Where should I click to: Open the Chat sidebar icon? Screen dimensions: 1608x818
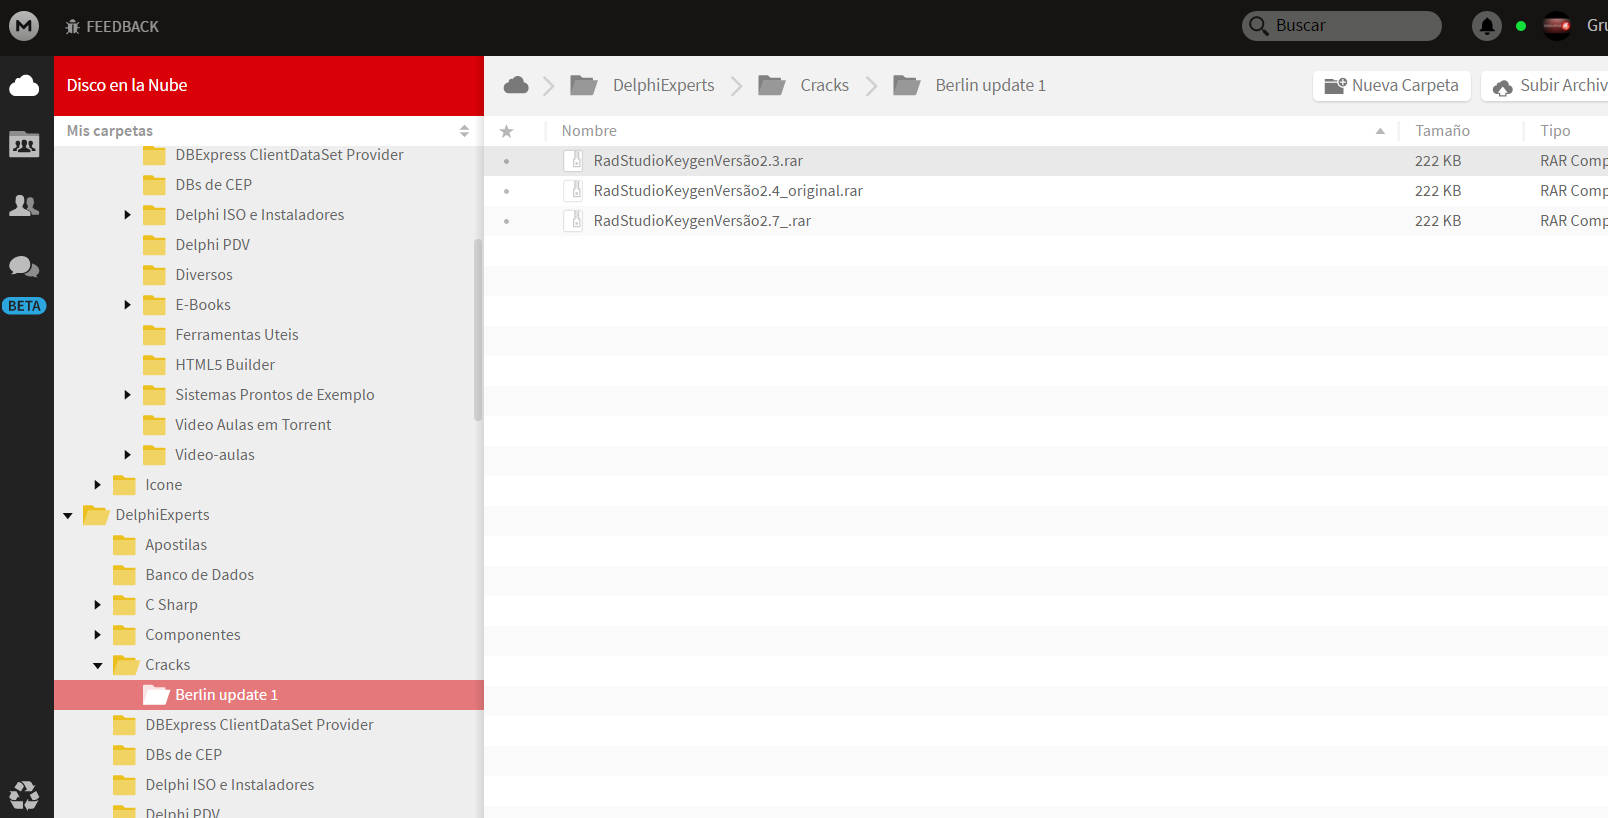24,266
